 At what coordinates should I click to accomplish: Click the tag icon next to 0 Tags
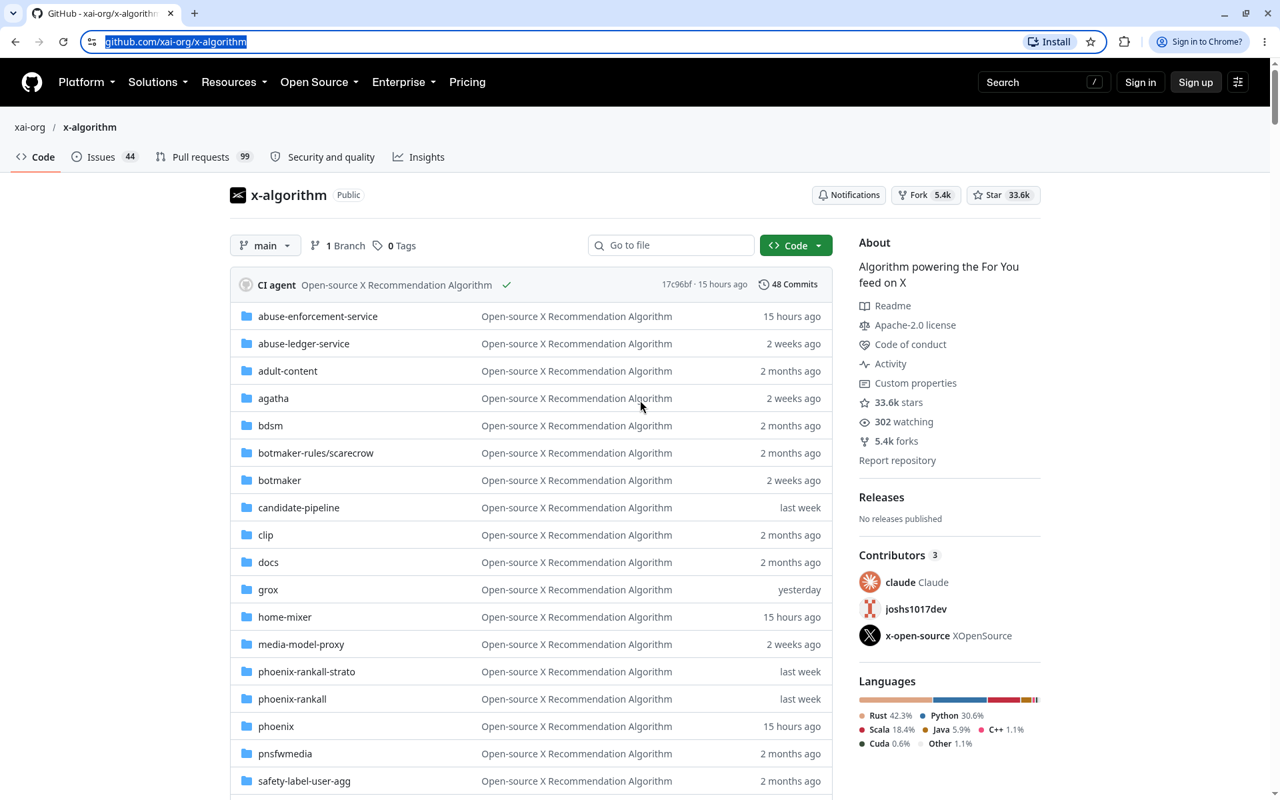[x=377, y=246]
